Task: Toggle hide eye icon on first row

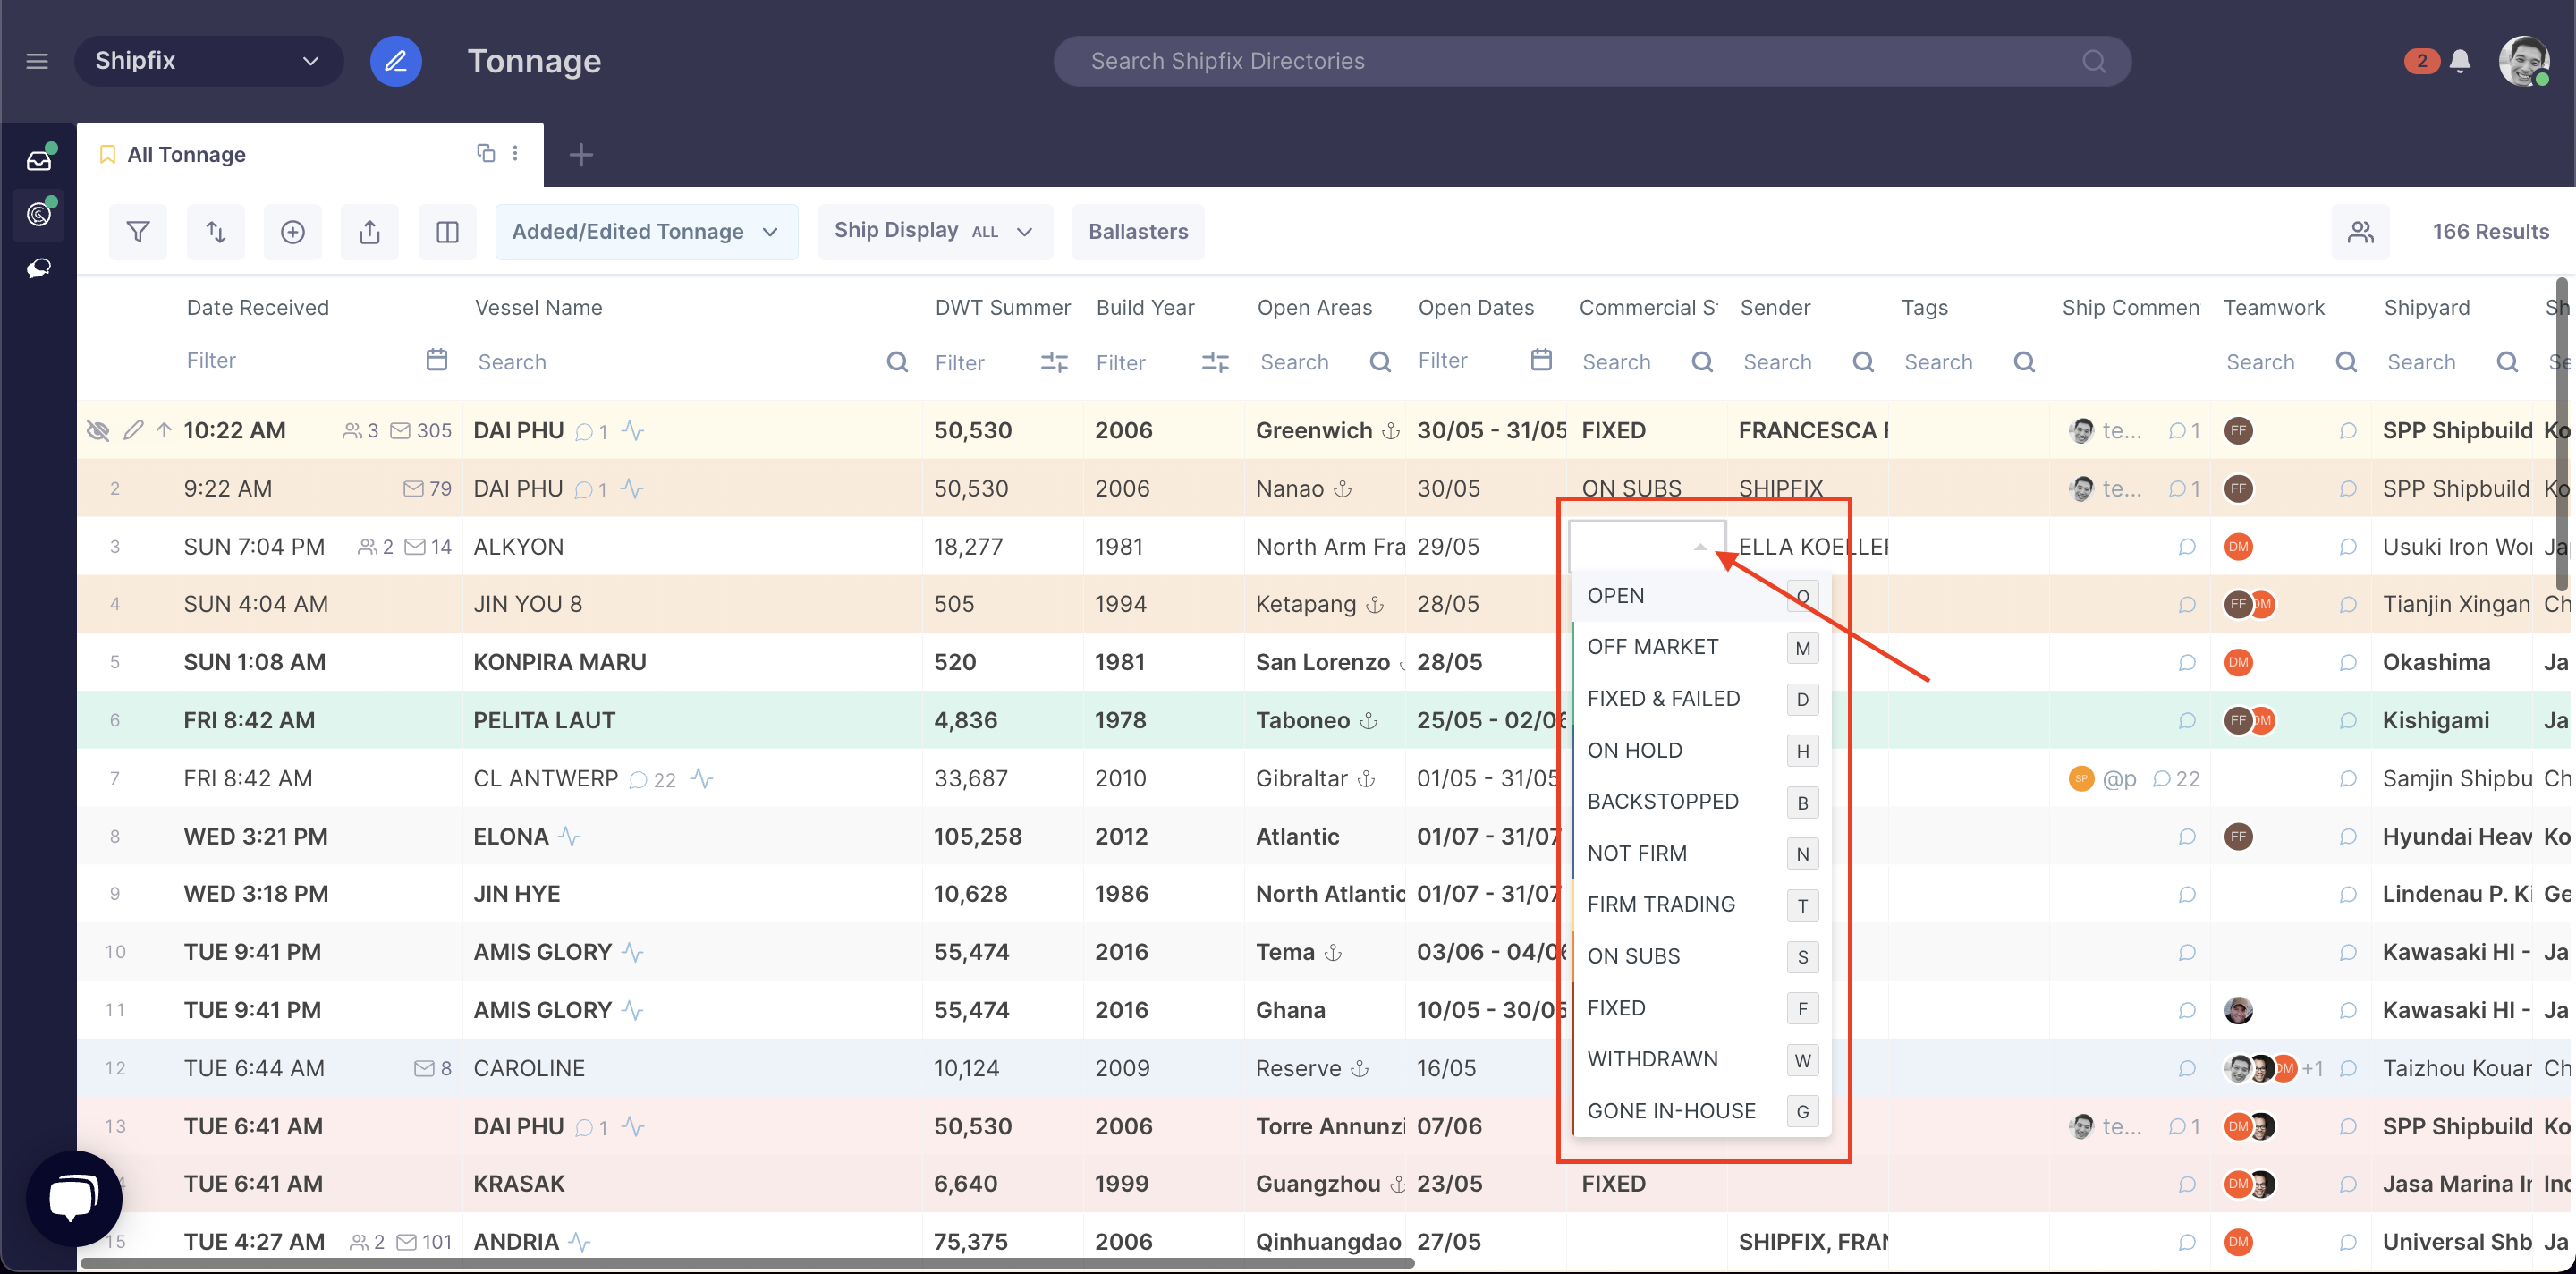Action: point(98,431)
